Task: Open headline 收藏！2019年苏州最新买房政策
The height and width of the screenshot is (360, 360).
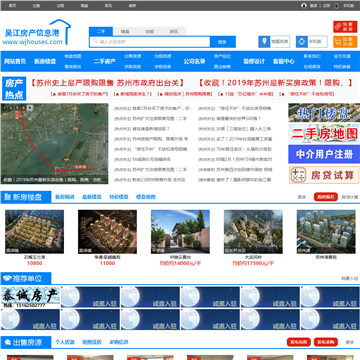Action: (x=275, y=83)
